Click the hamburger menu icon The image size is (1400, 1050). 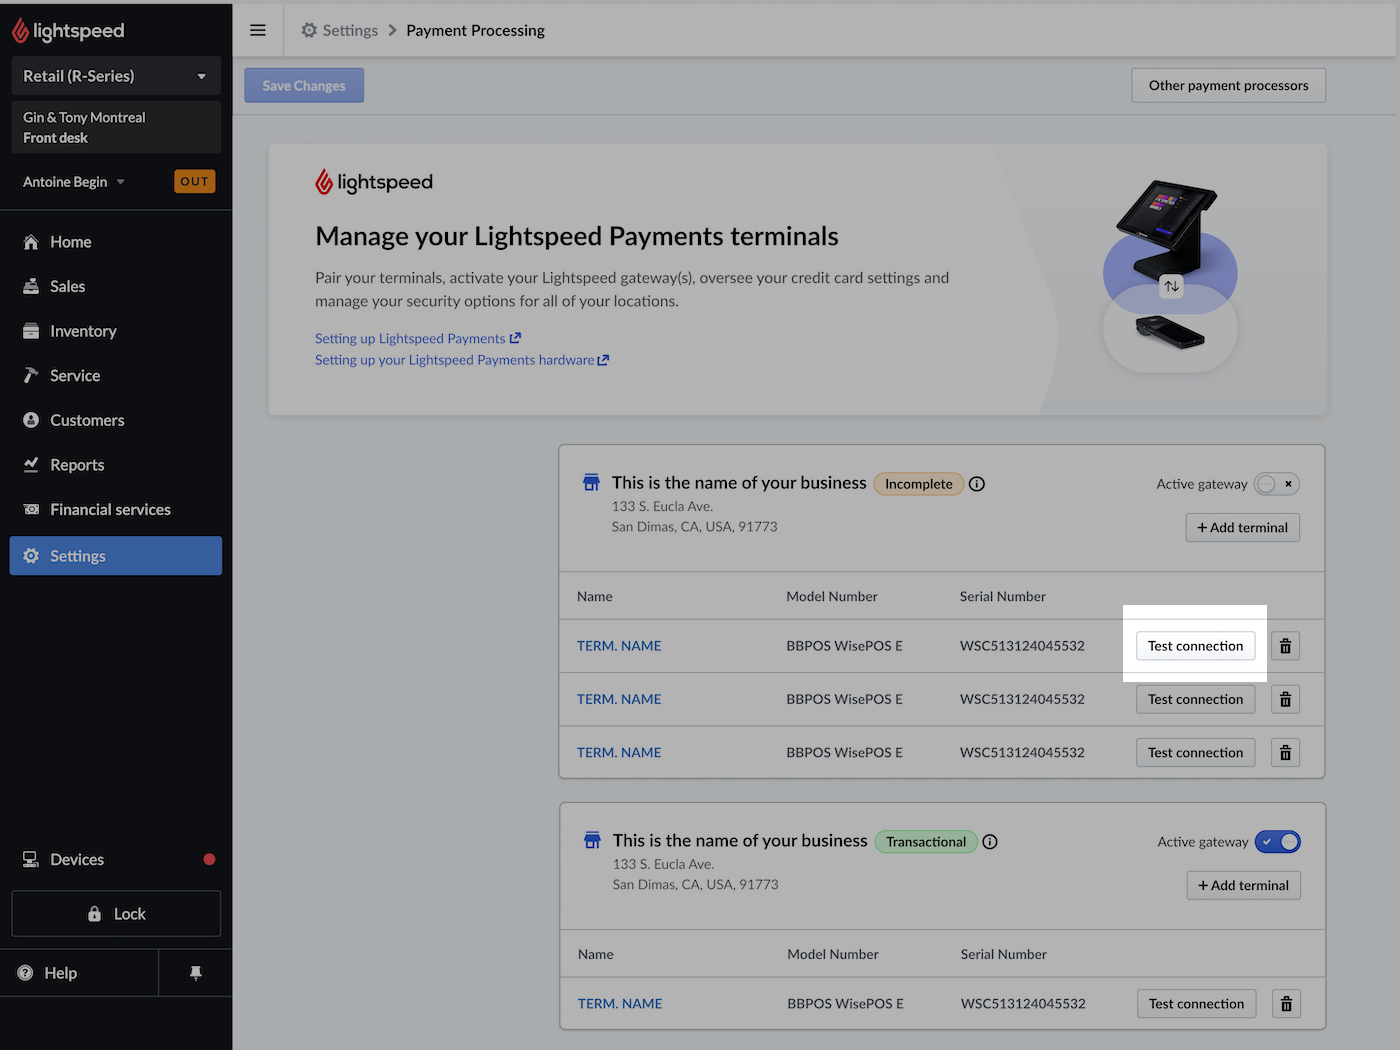pos(258,30)
